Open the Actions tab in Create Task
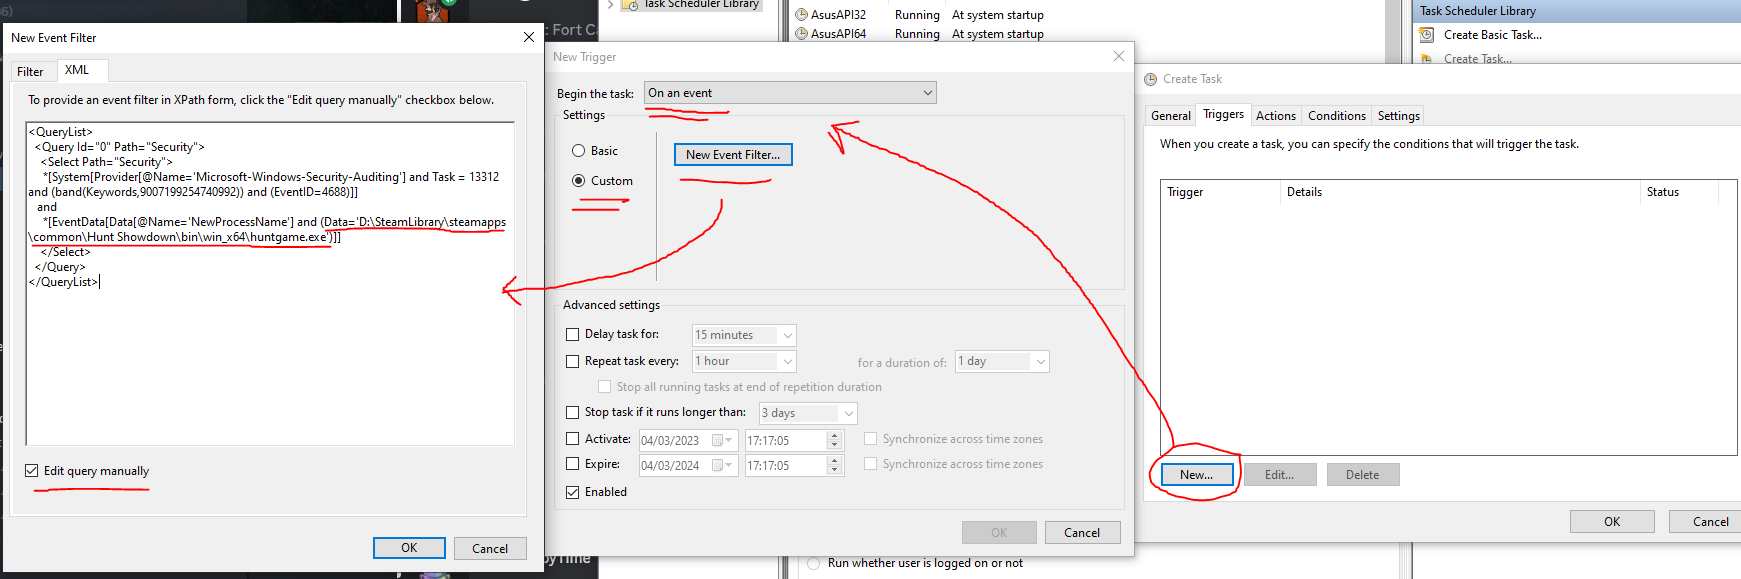The image size is (1741, 579). [x=1276, y=116]
